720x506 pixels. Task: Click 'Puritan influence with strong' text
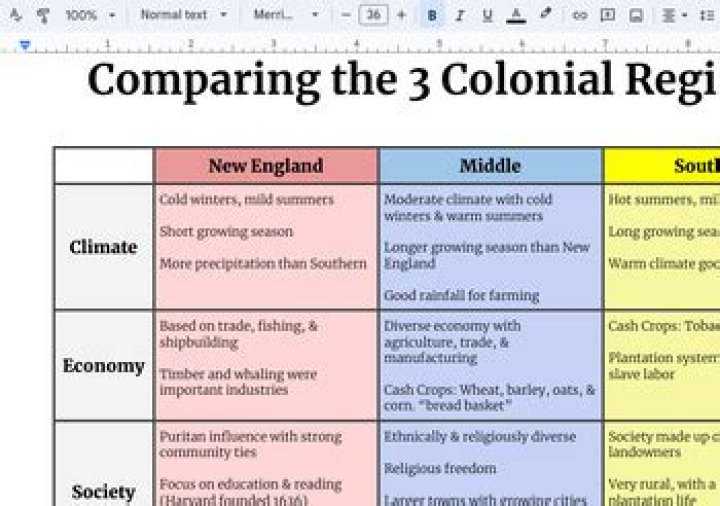[x=250, y=437]
